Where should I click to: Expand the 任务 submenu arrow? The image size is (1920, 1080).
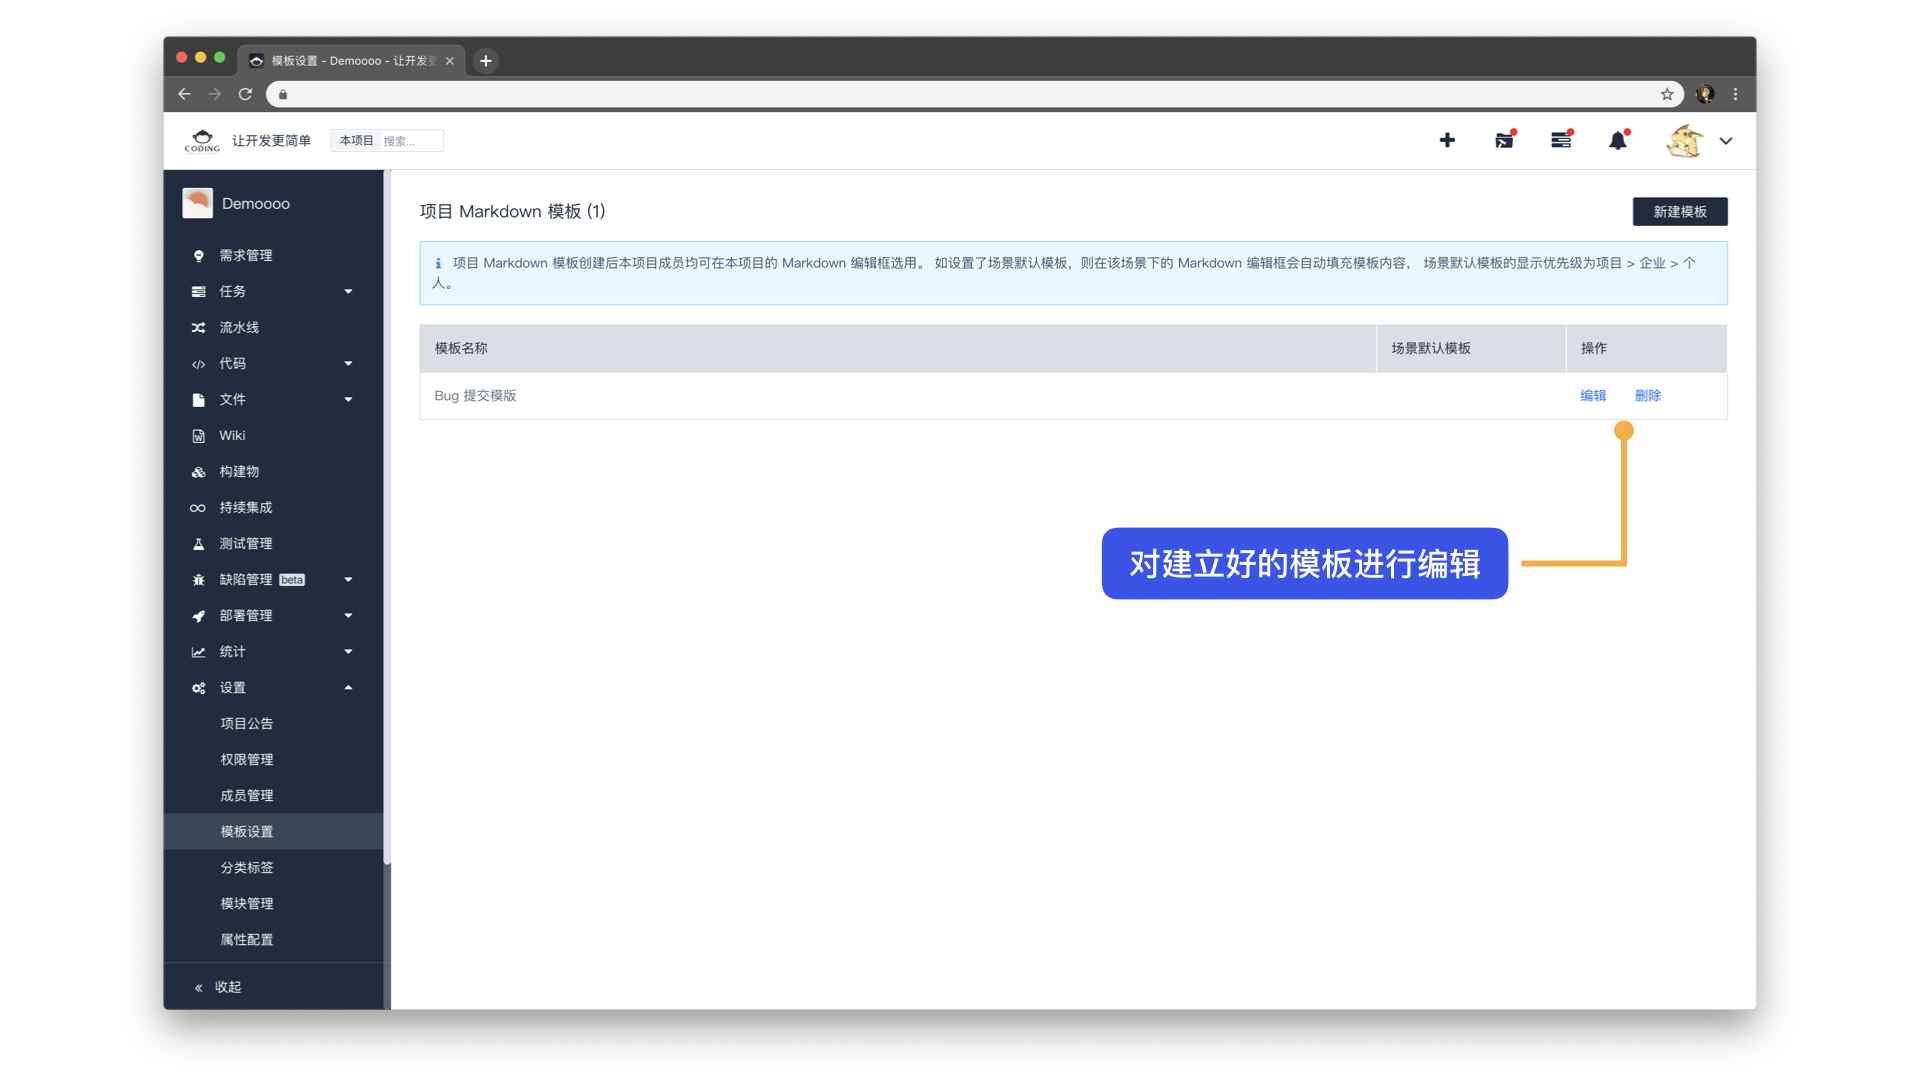(348, 292)
